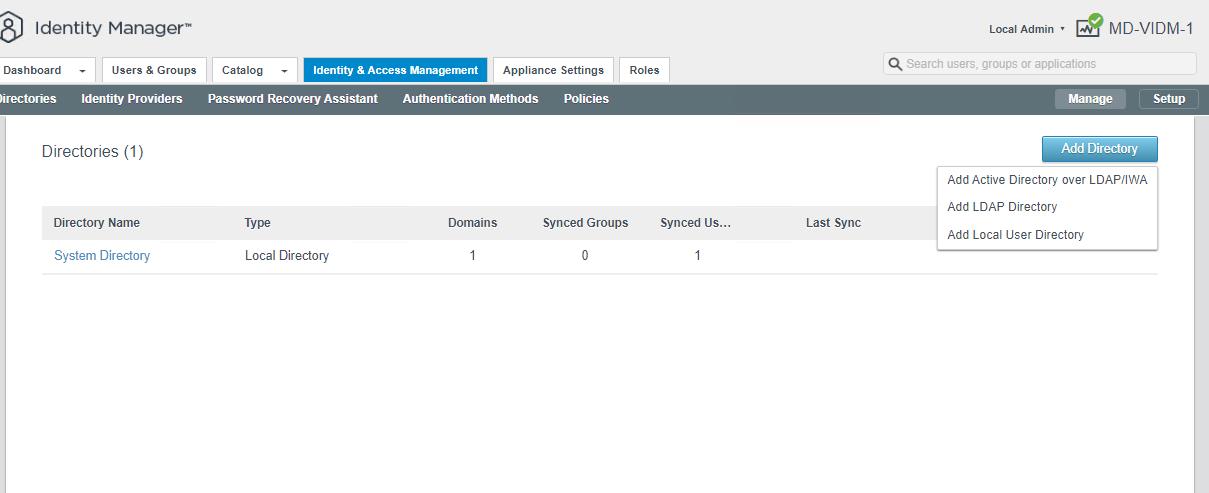Switch to Setup mode

[x=1169, y=99]
